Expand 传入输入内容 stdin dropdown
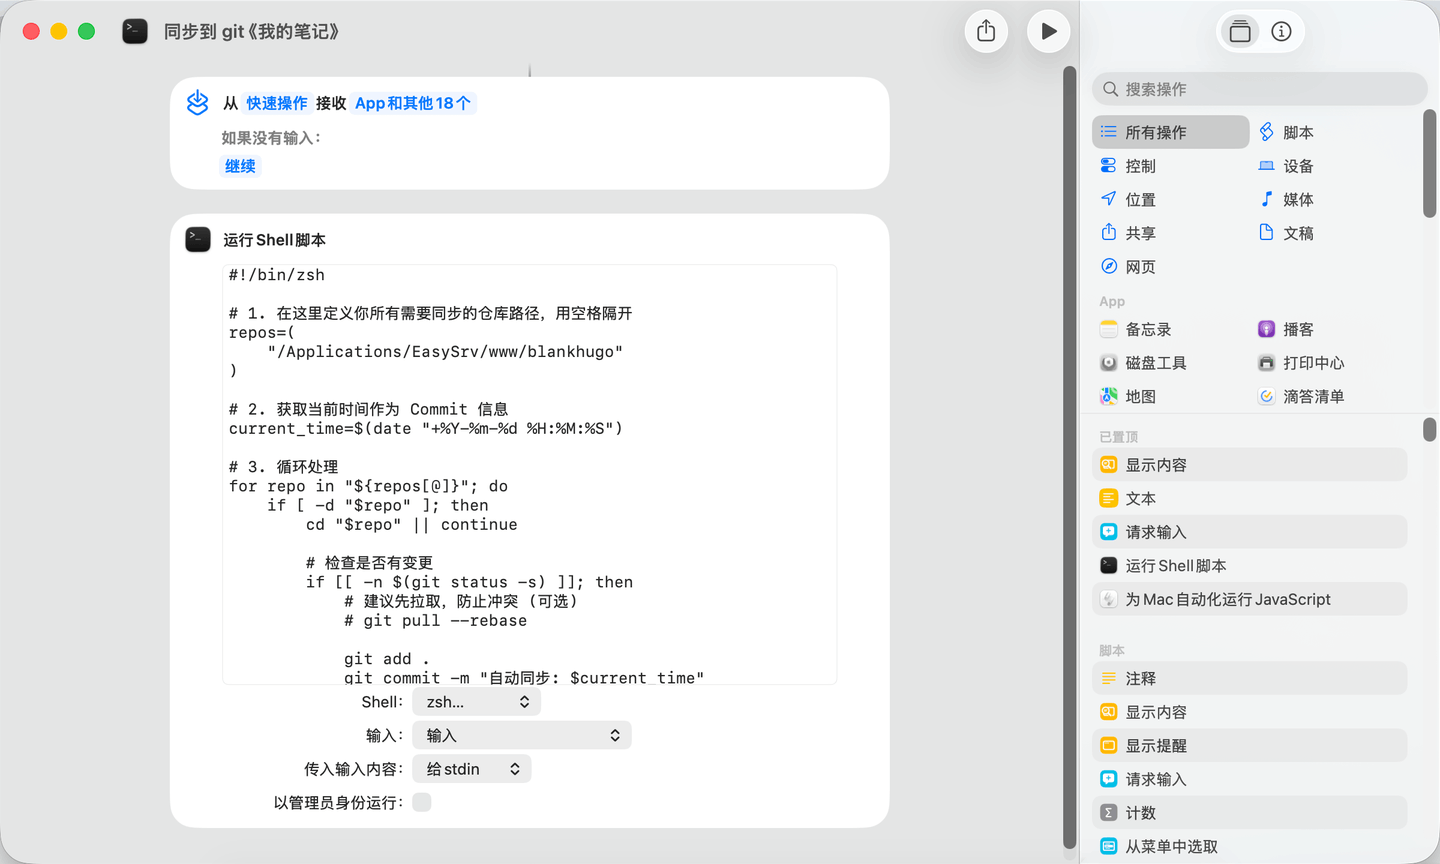The image size is (1440, 864). (471, 769)
